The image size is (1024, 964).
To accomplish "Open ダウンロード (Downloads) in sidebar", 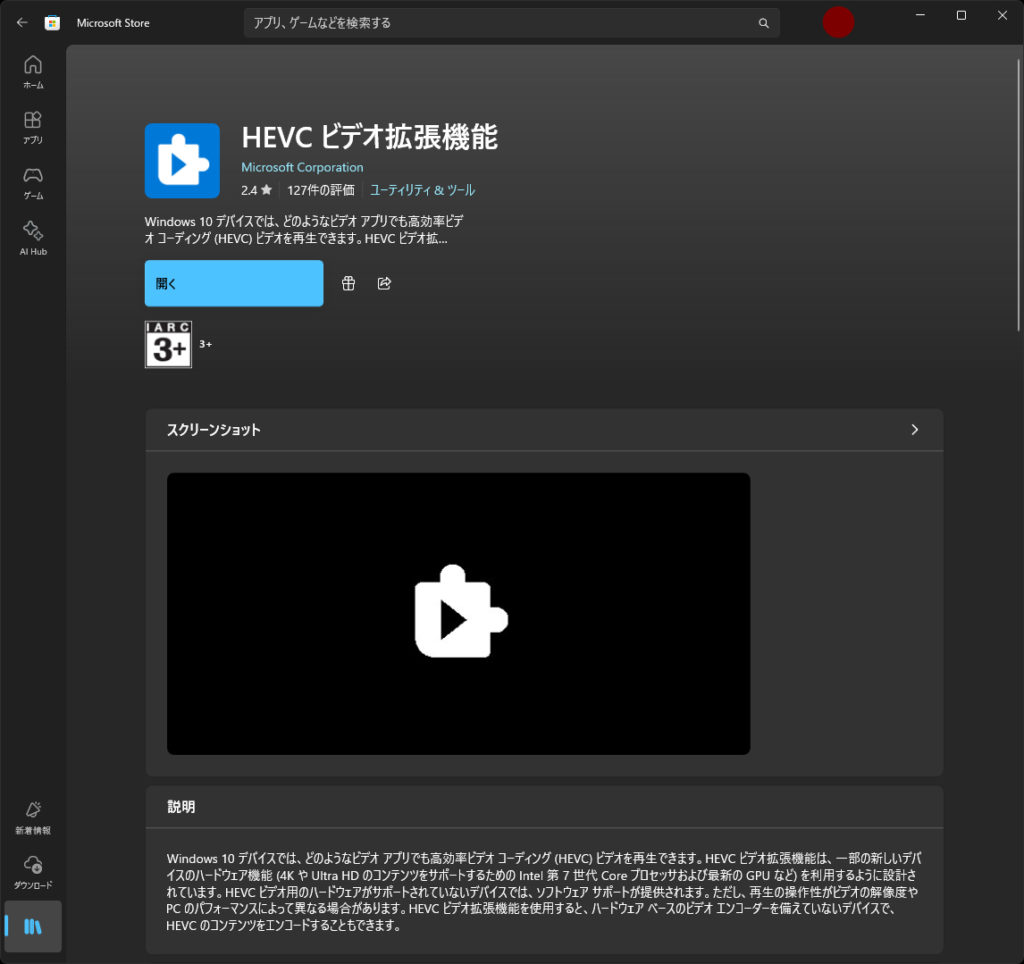I will tap(33, 871).
